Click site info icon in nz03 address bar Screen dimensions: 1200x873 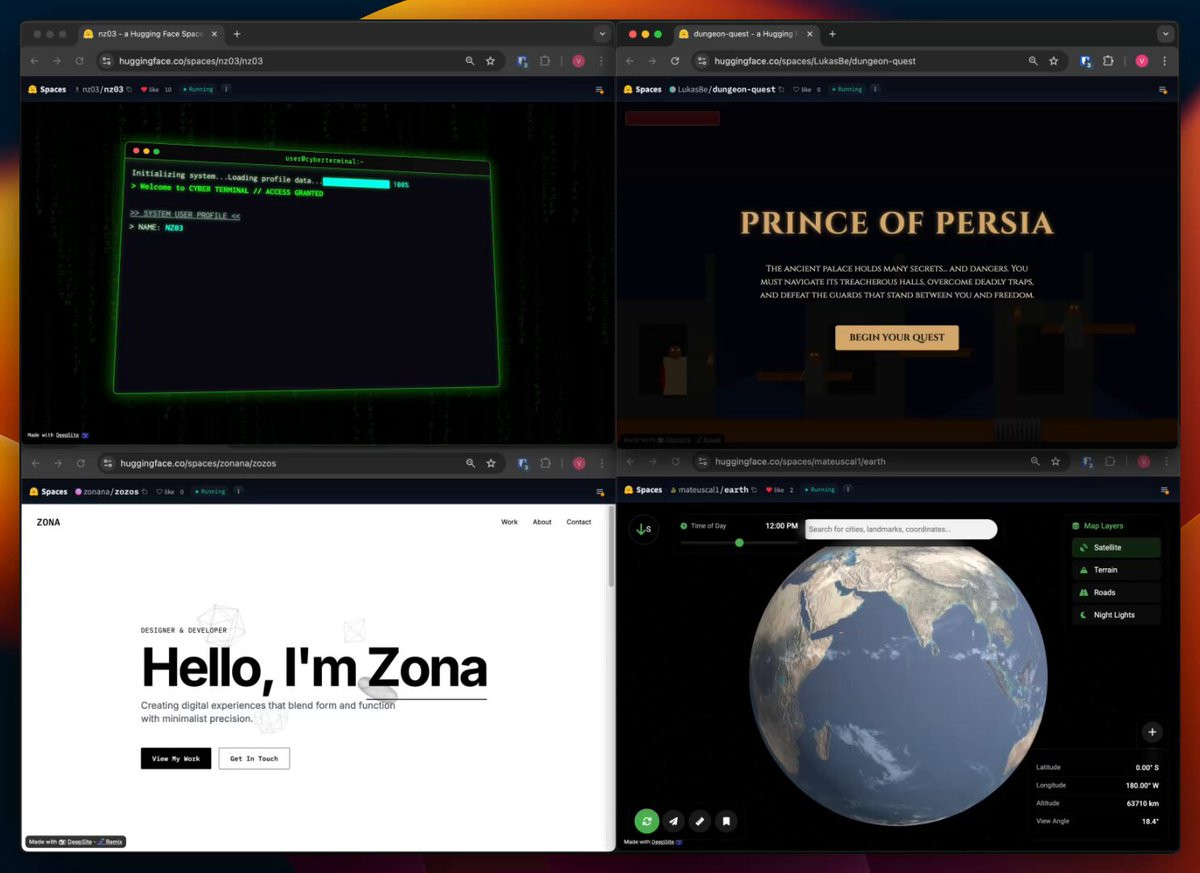coord(107,61)
